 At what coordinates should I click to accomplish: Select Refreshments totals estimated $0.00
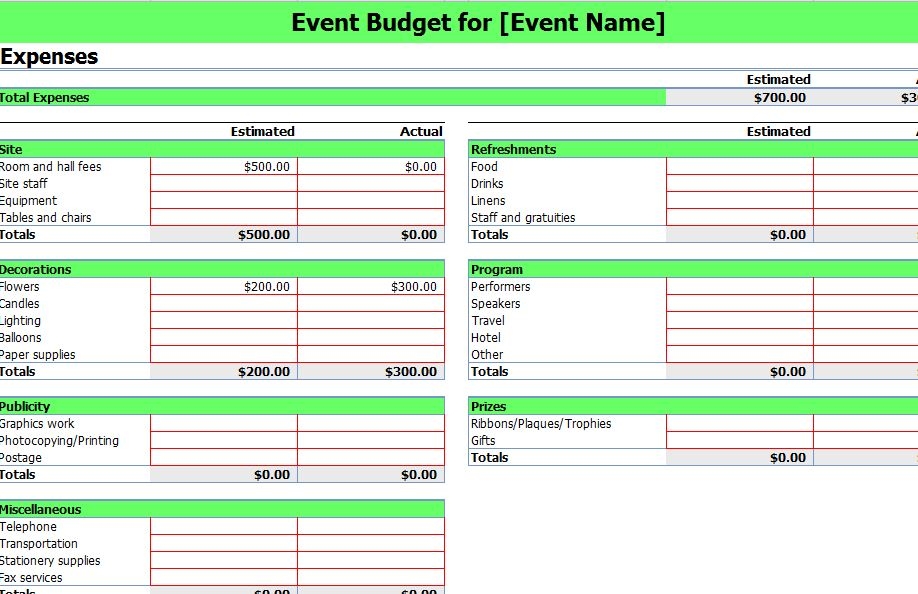coord(739,234)
